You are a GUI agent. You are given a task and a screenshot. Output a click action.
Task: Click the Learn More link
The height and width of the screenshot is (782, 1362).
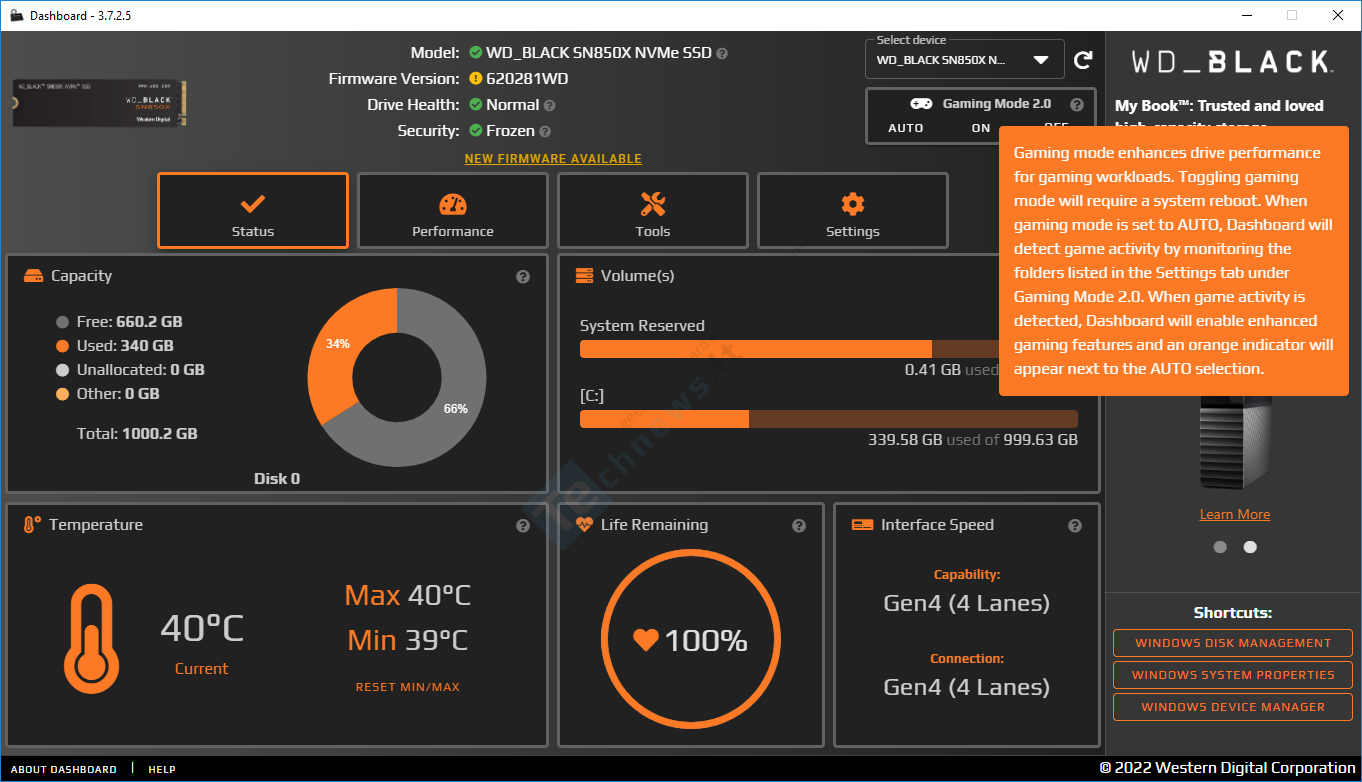(1235, 514)
